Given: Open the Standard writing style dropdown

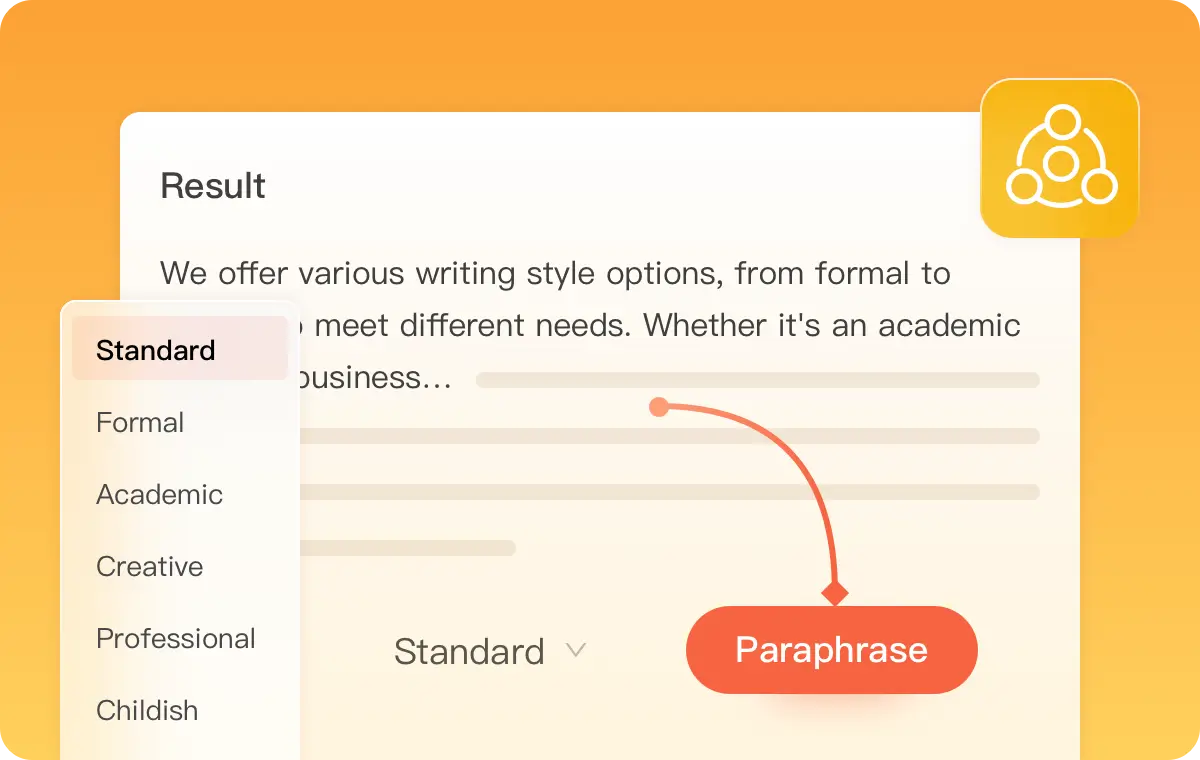Looking at the screenshot, I should tap(469, 652).
